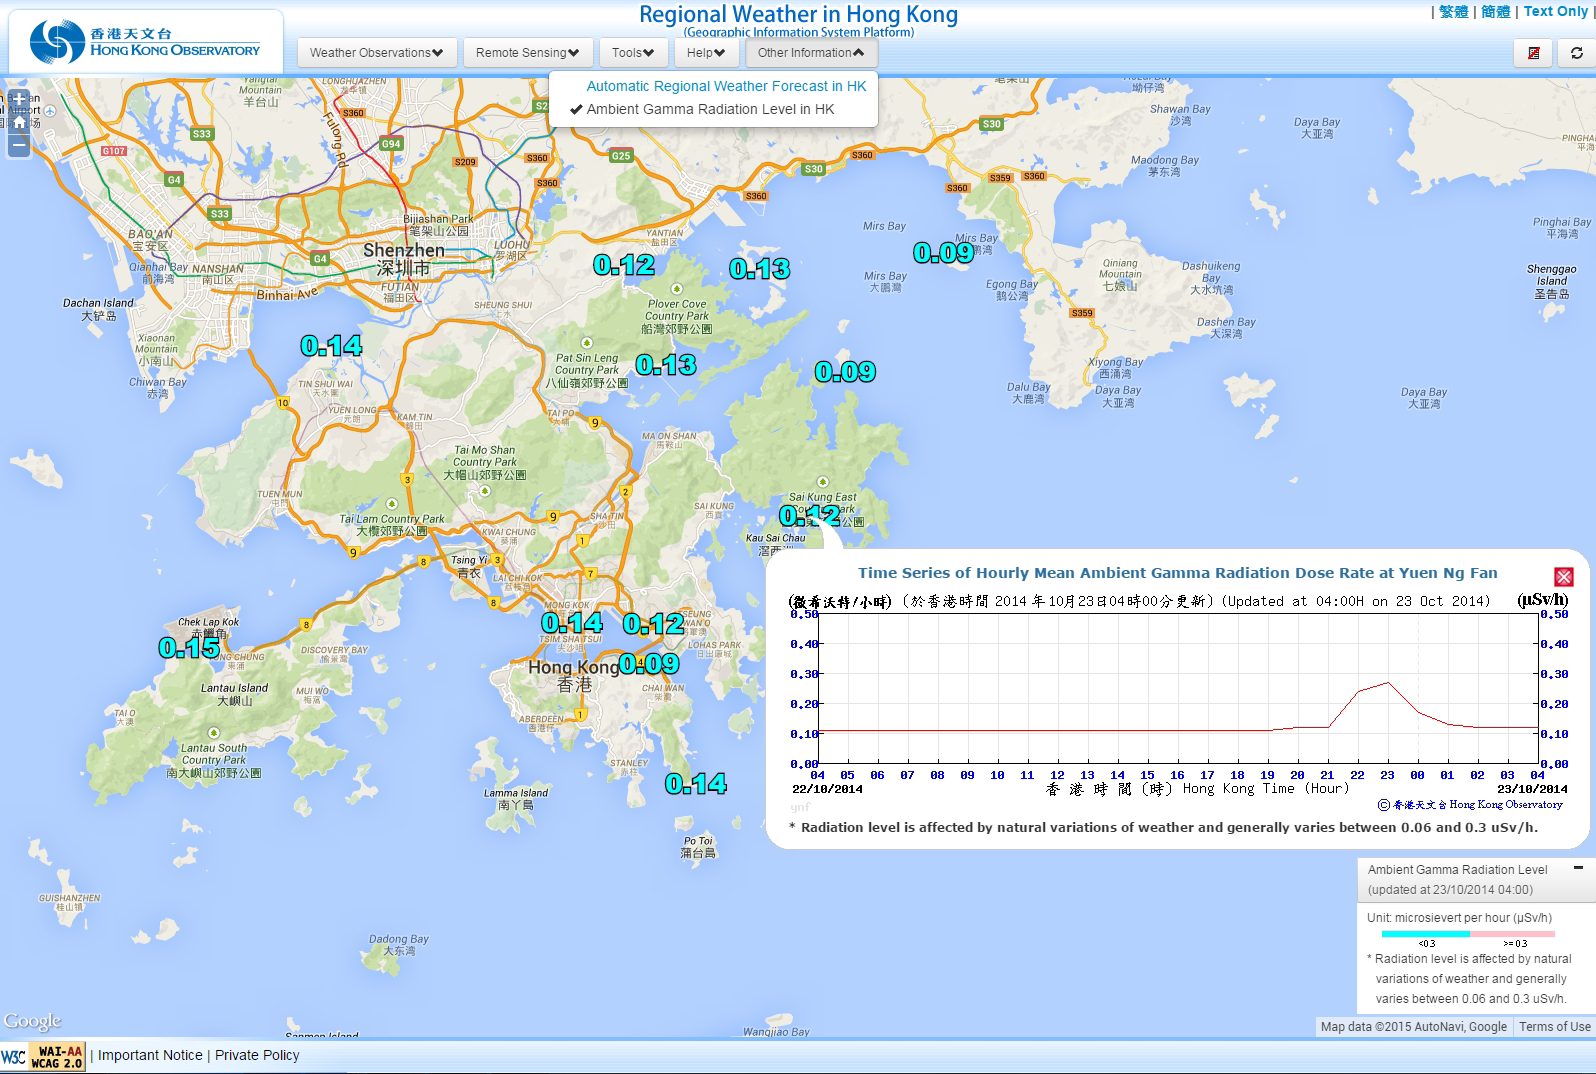Screen dimensions: 1596x1074
Task: Toggle the legend display icon button
Action: pos(1534,53)
